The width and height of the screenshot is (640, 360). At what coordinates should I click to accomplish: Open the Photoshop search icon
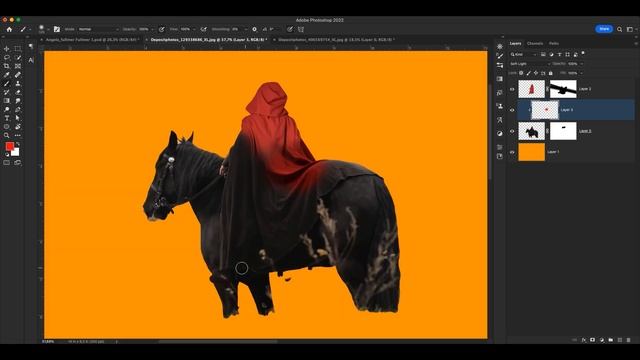pyautogui.click(x=620, y=29)
